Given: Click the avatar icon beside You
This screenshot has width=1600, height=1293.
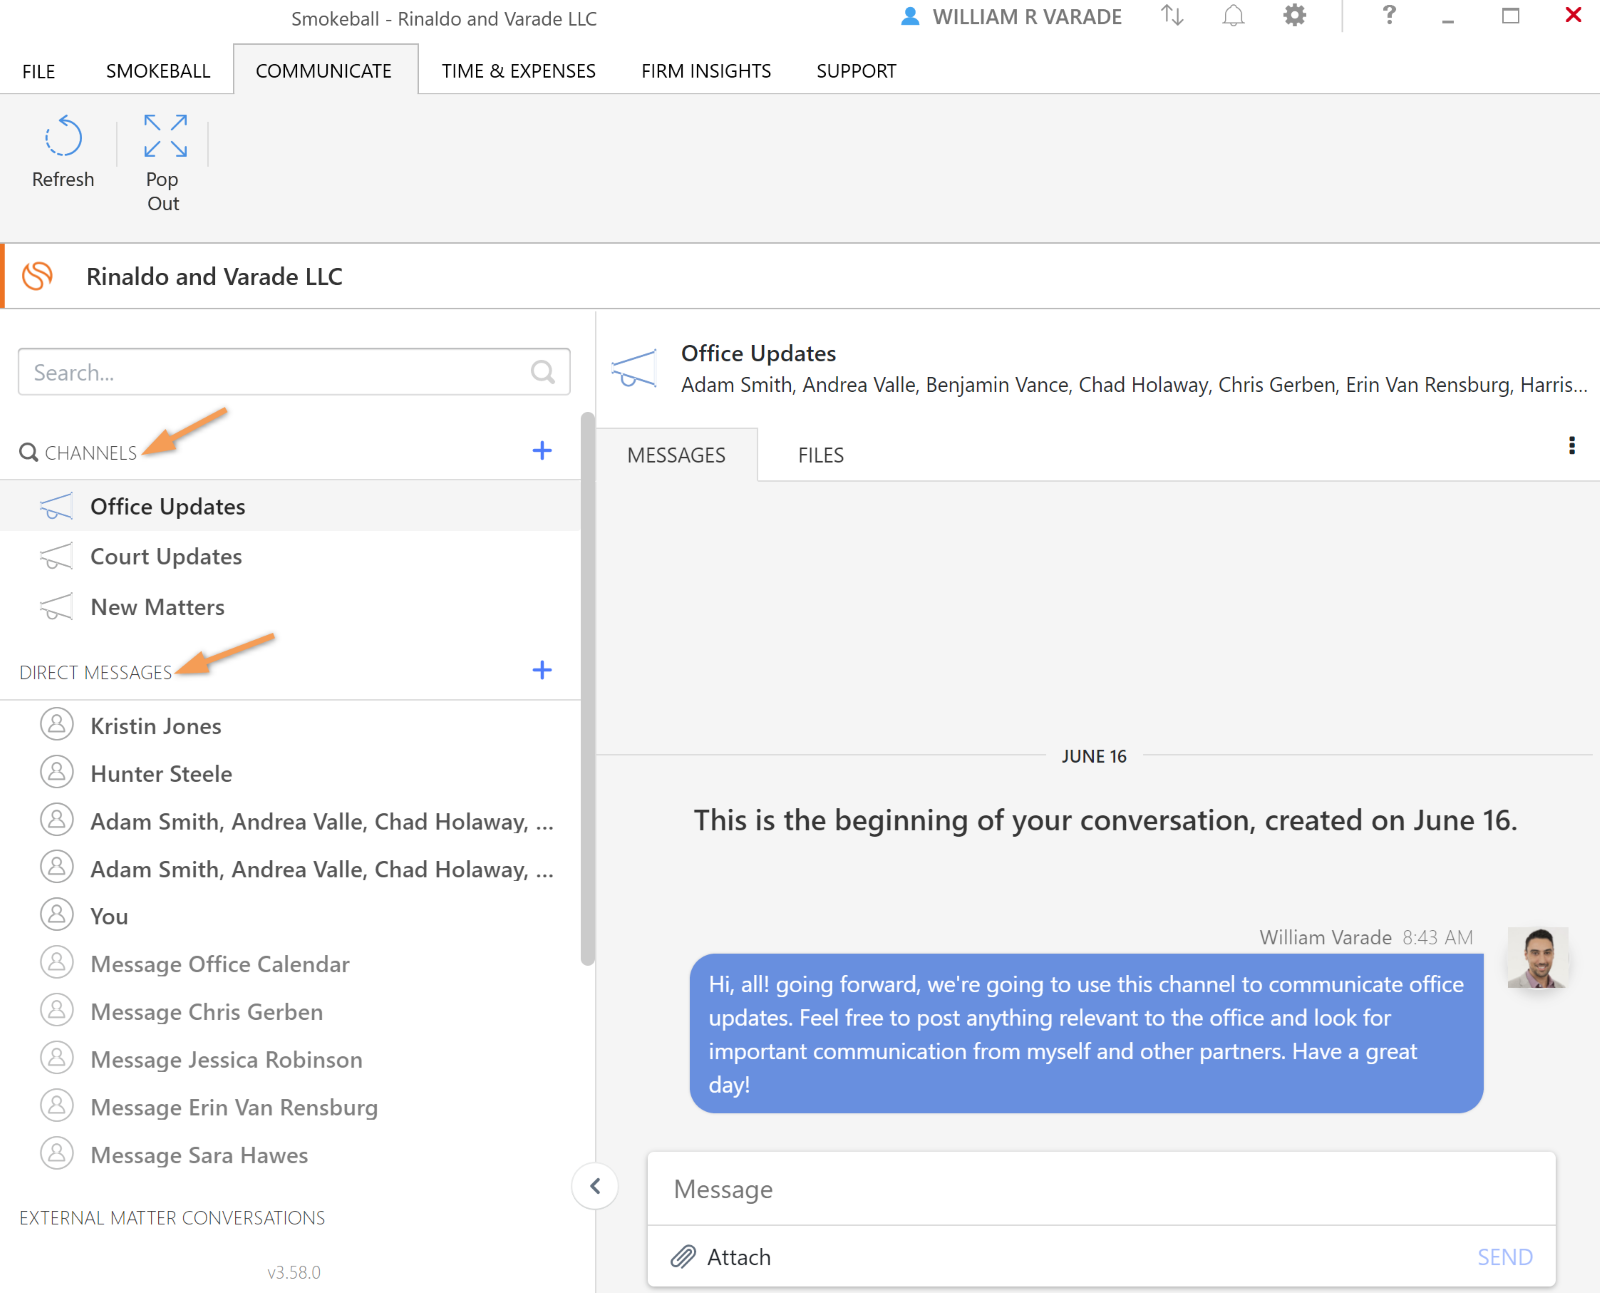Looking at the screenshot, I should (x=57, y=915).
